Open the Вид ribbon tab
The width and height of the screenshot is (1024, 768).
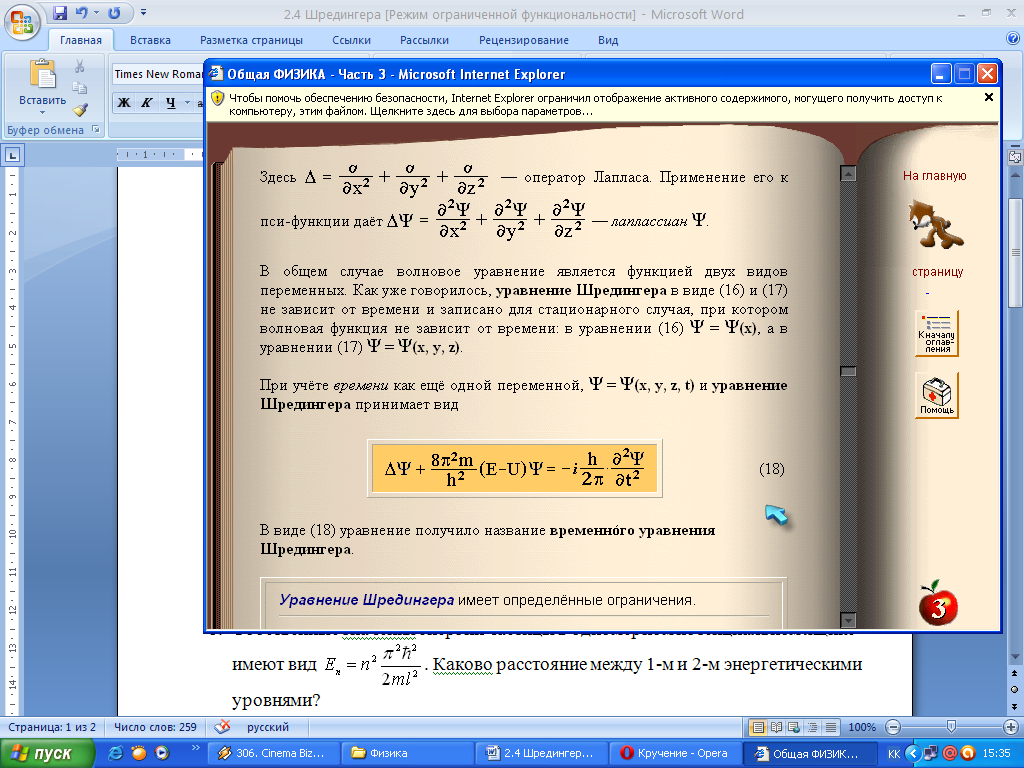click(608, 40)
